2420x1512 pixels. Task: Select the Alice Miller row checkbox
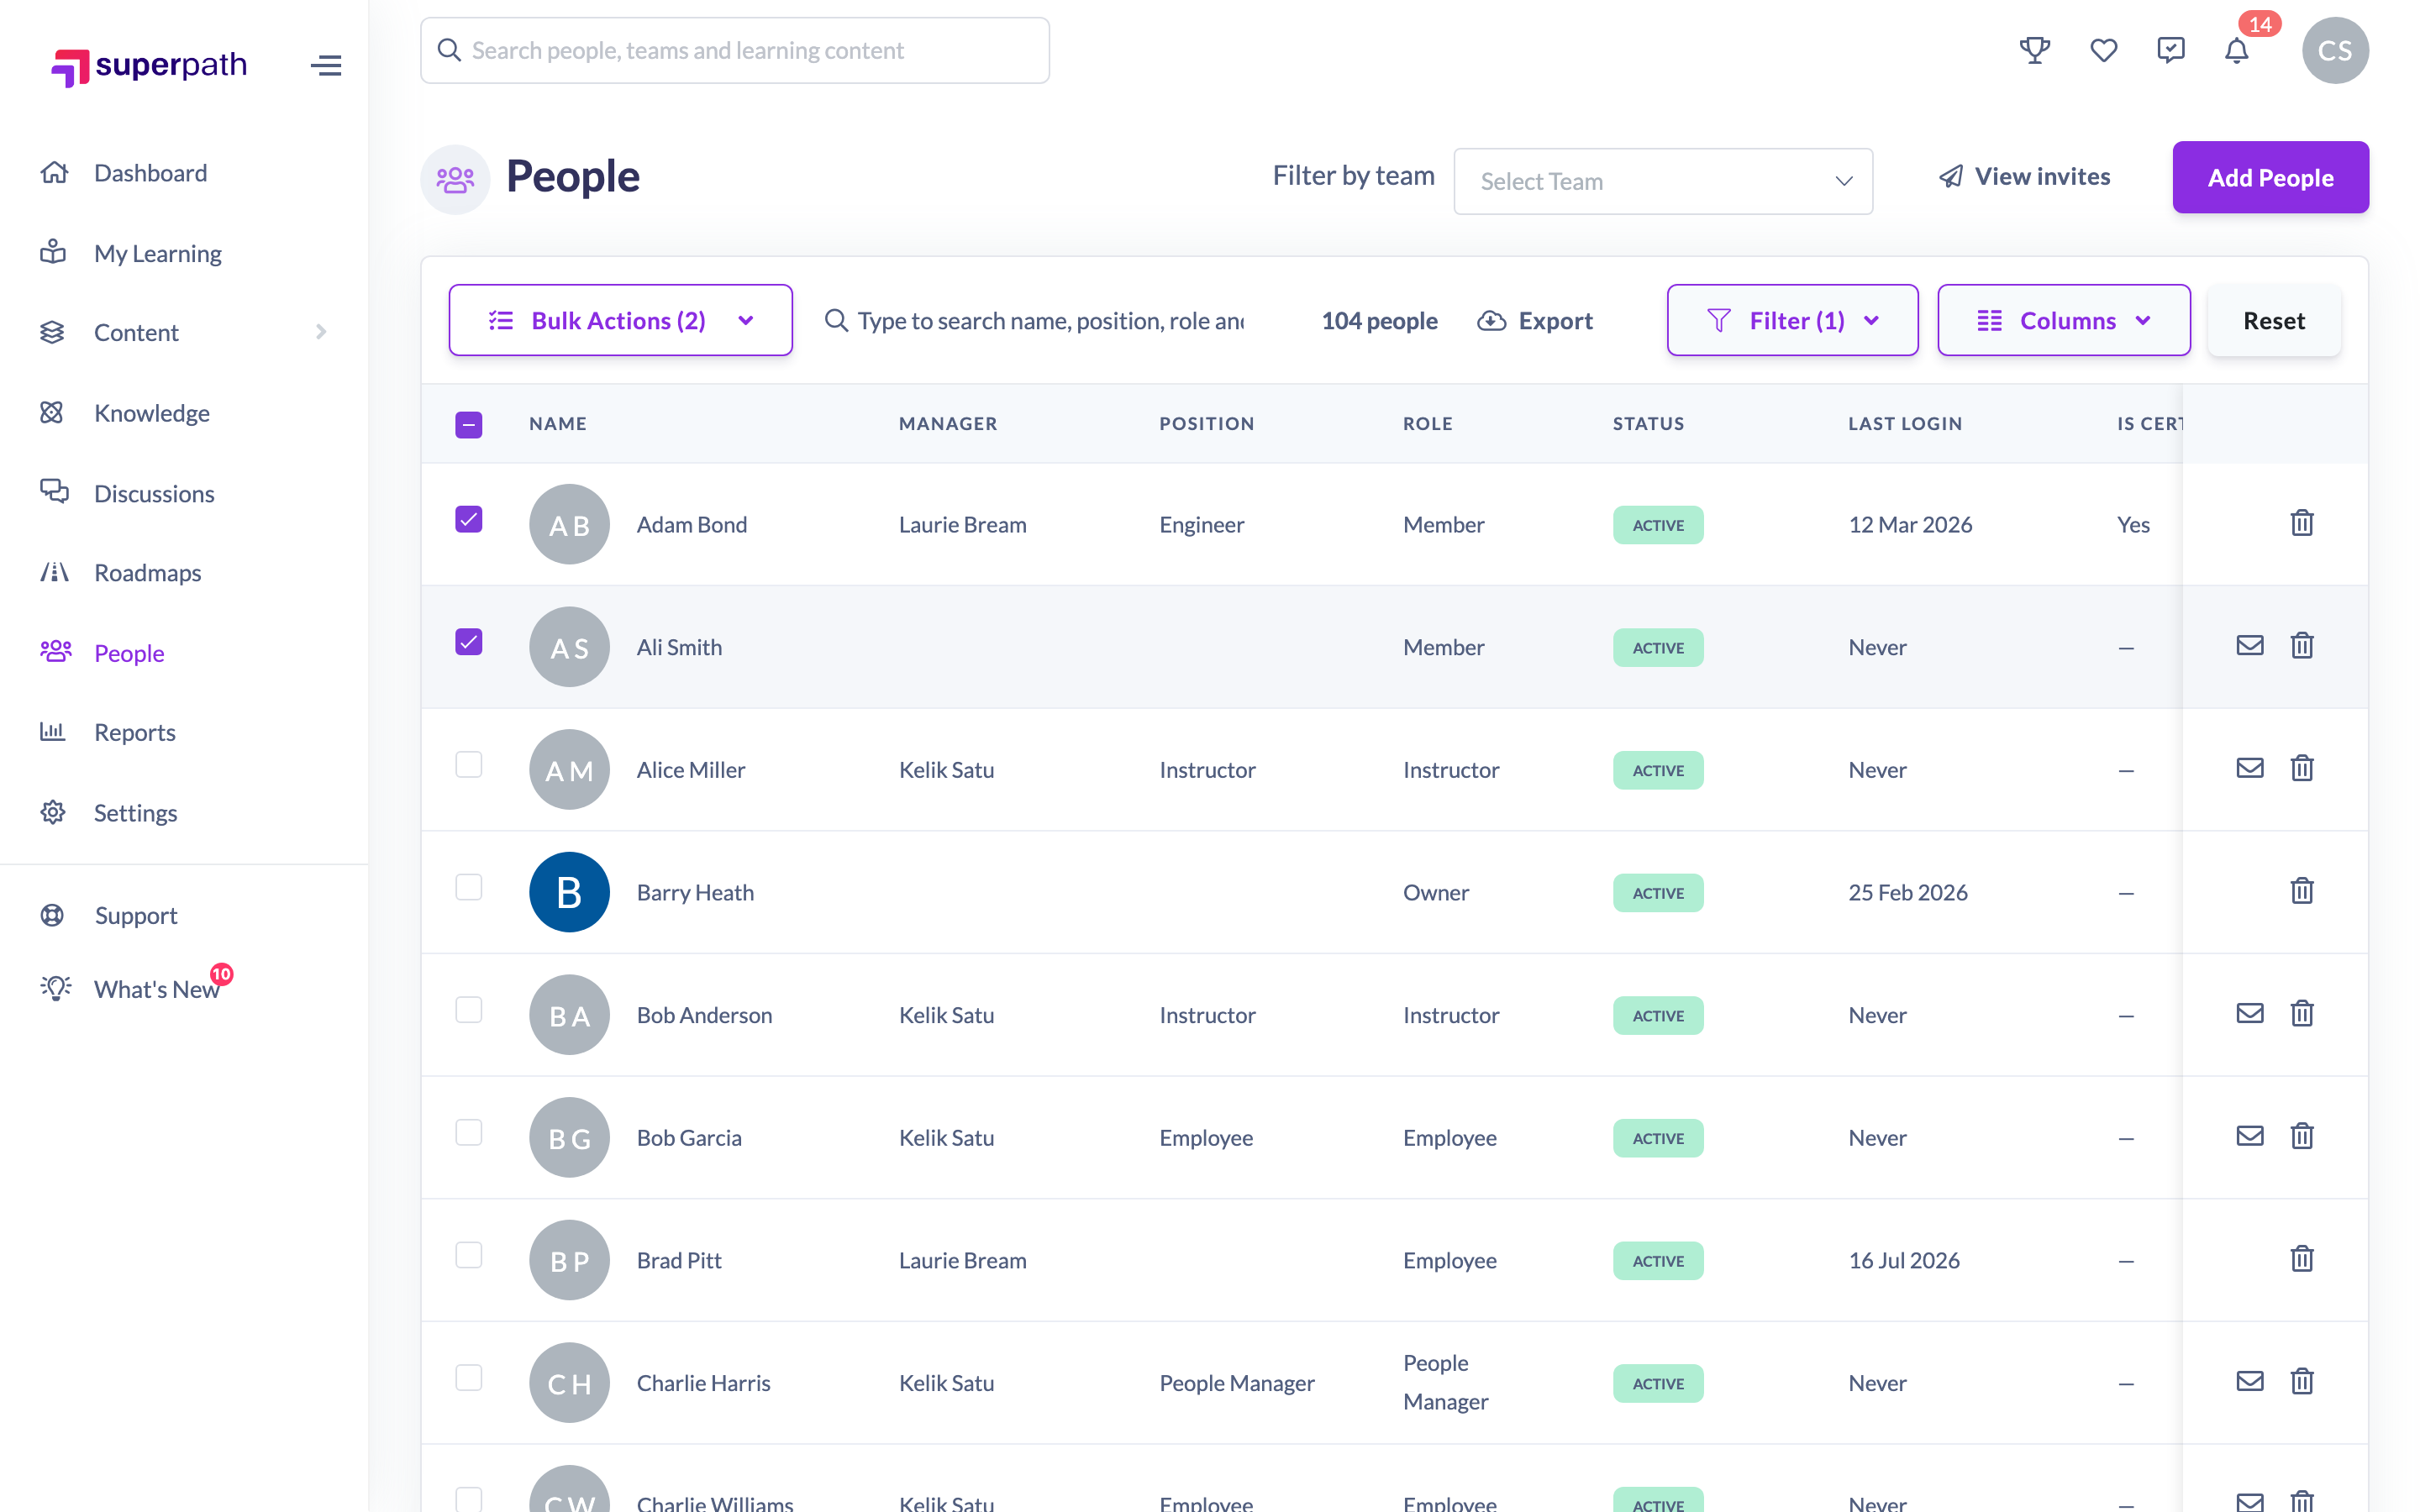tap(468, 765)
